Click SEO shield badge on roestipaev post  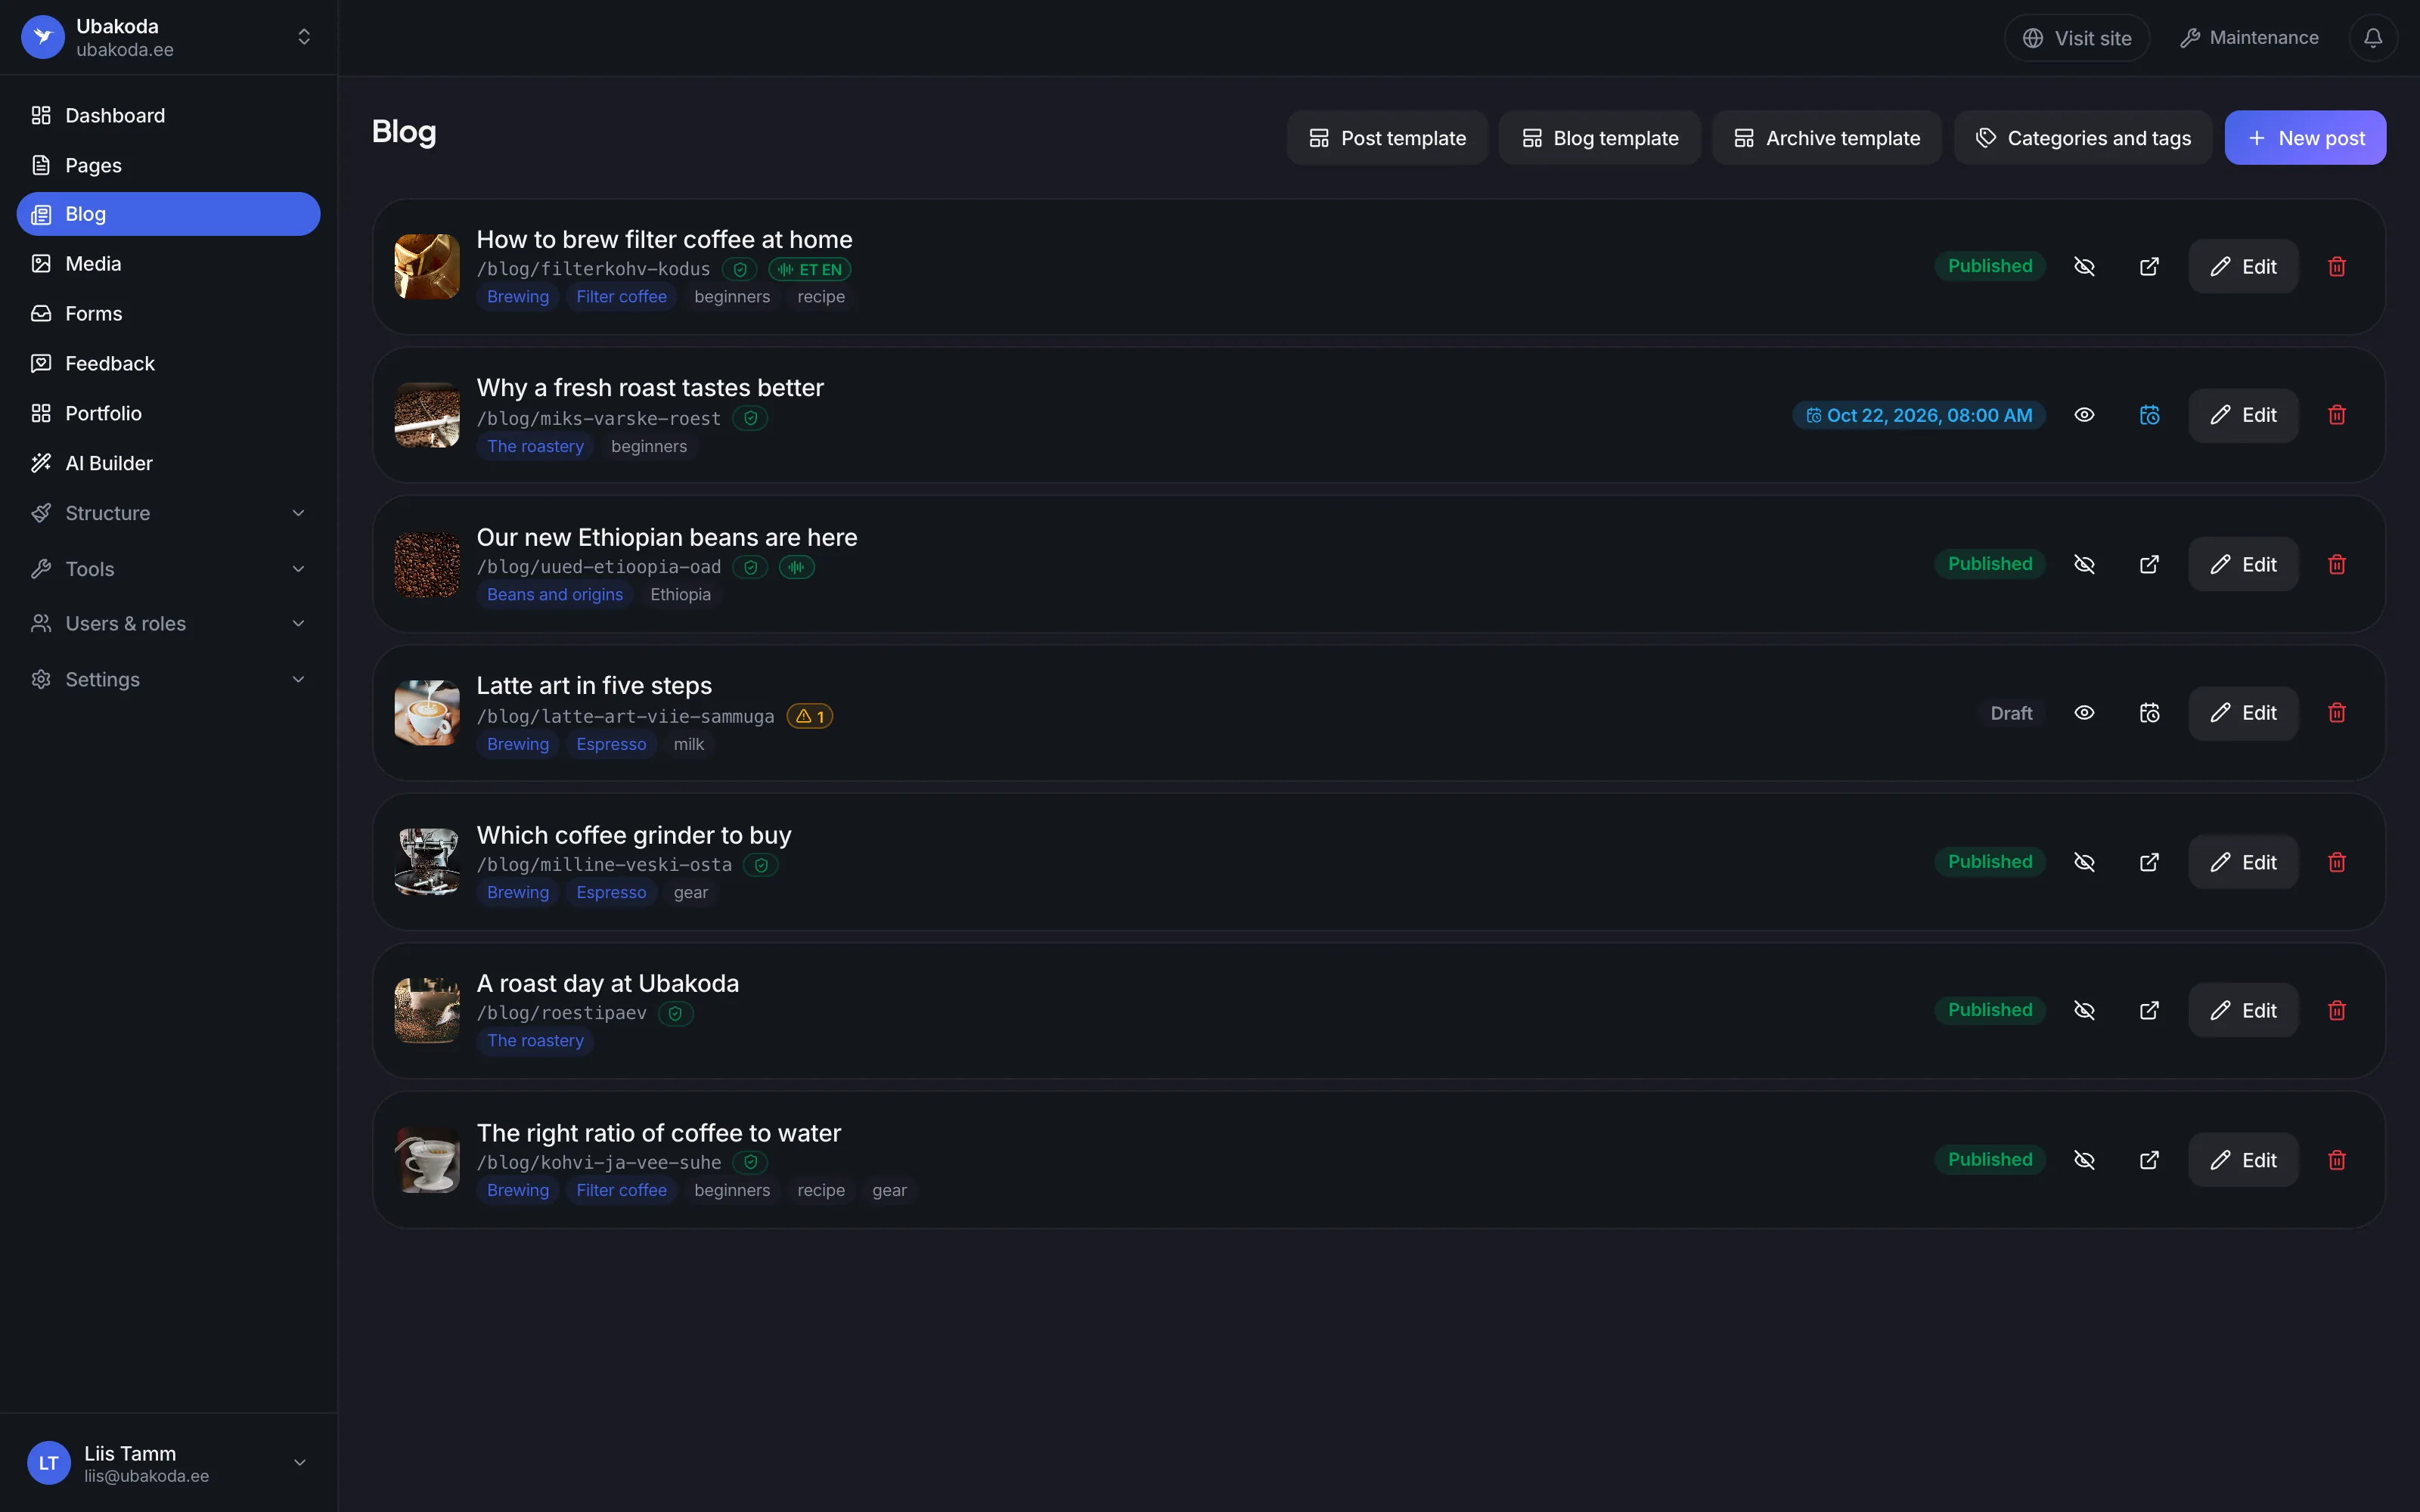tap(676, 1013)
